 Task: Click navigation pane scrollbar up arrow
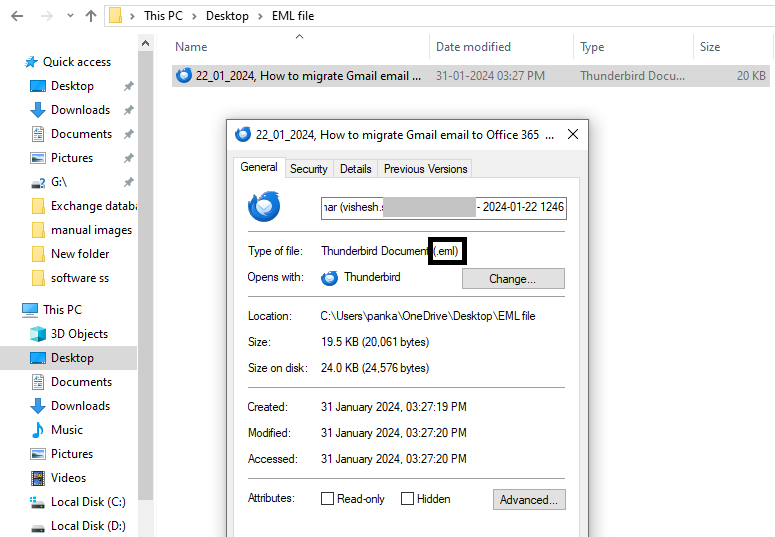(145, 44)
